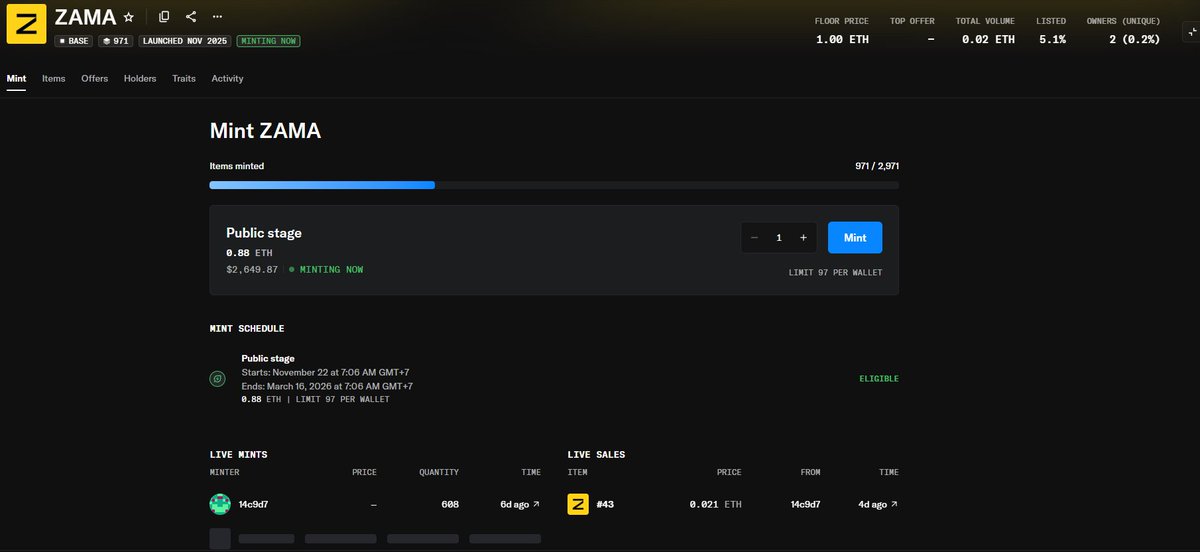Increase mint quantity with plus button
The width and height of the screenshot is (1200, 552).
click(803, 238)
